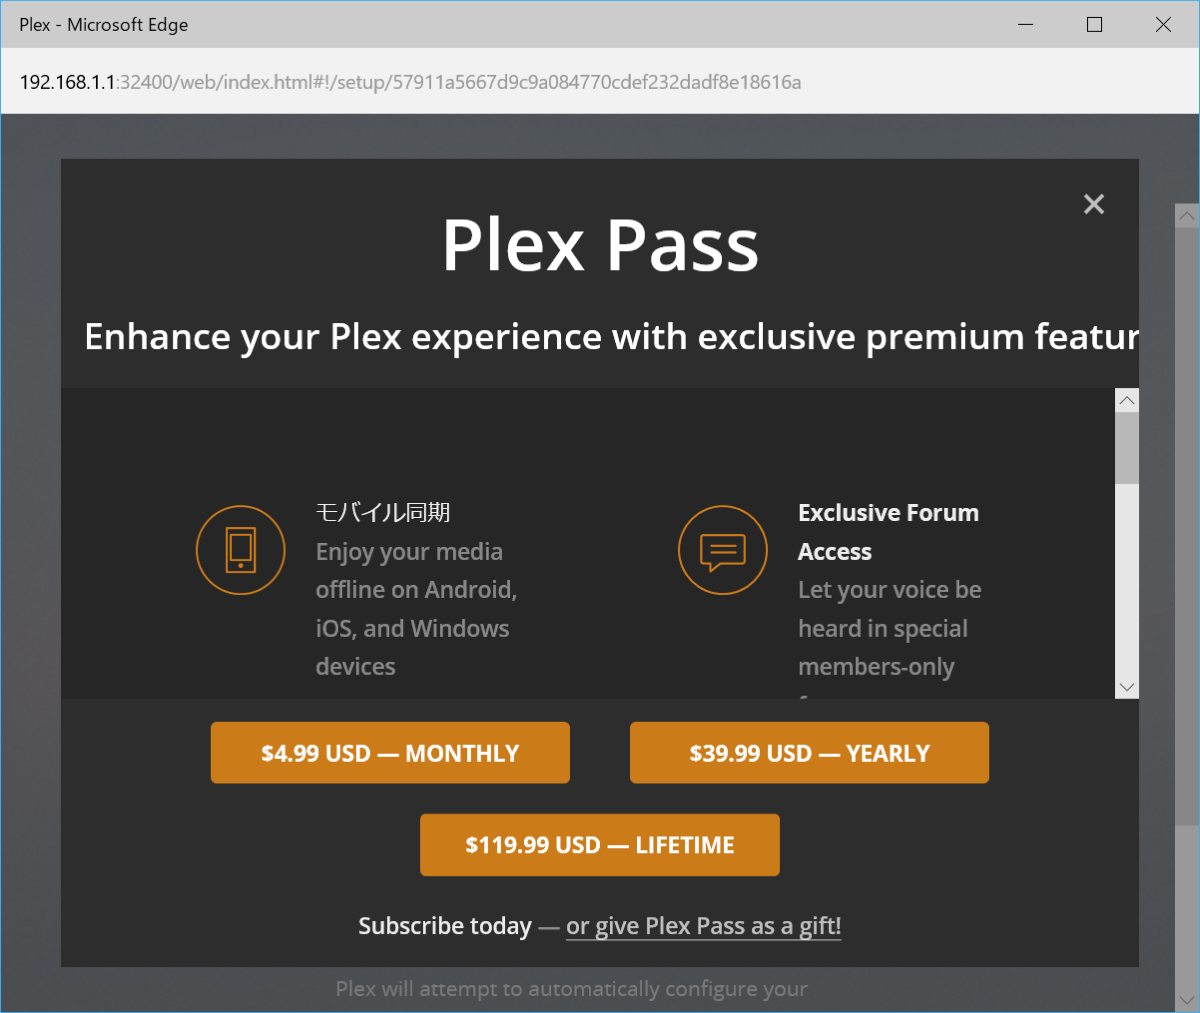Click the features list scroll-down arrow
This screenshot has height=1013, width=1200.
pos(1127,687)
